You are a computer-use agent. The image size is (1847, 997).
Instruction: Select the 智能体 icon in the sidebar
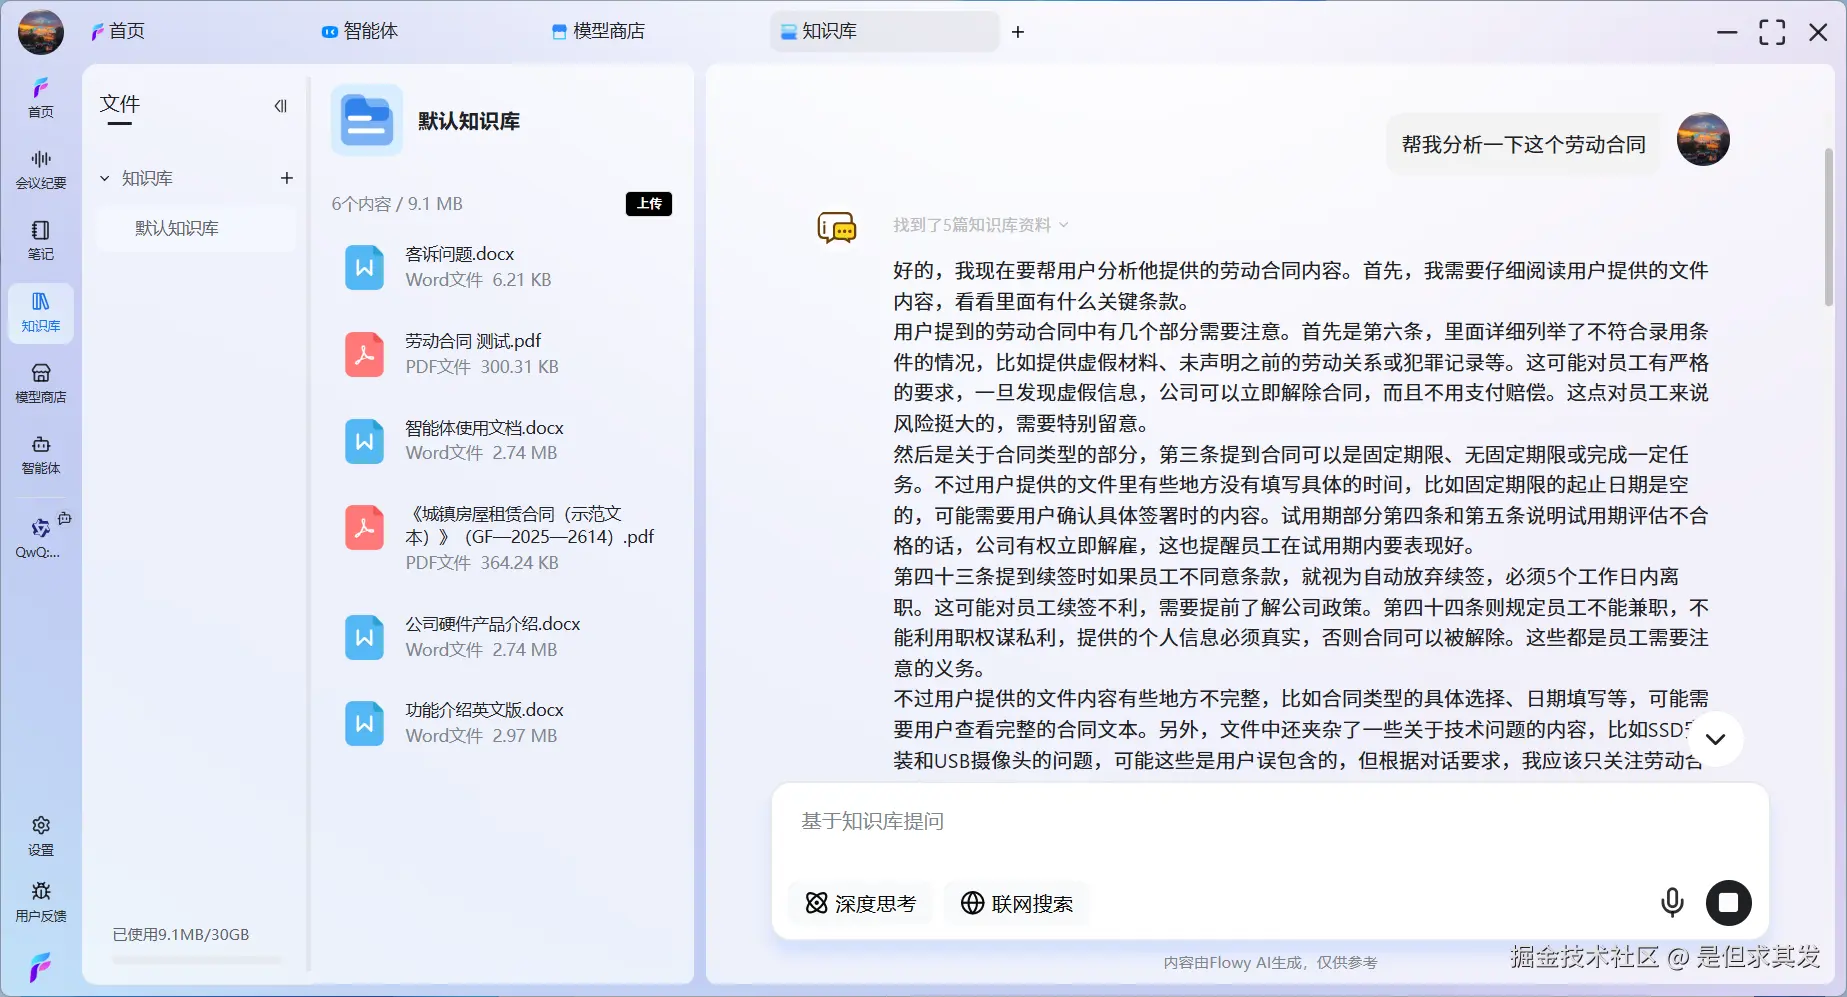(40, 455)
